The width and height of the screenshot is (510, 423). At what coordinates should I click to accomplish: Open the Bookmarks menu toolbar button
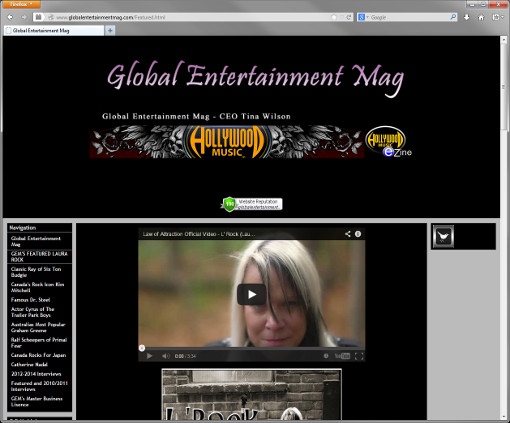497,17
